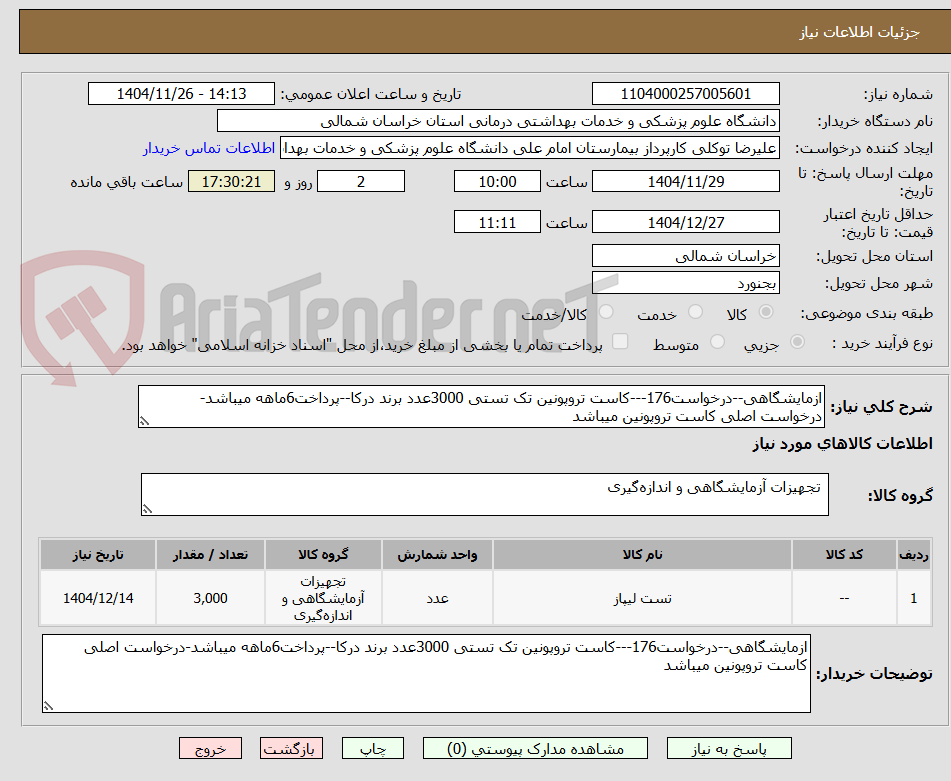Screen dimensions: 951x781
Task: Click the price validity date 1404/12/27
Action: tap(685, 222)
